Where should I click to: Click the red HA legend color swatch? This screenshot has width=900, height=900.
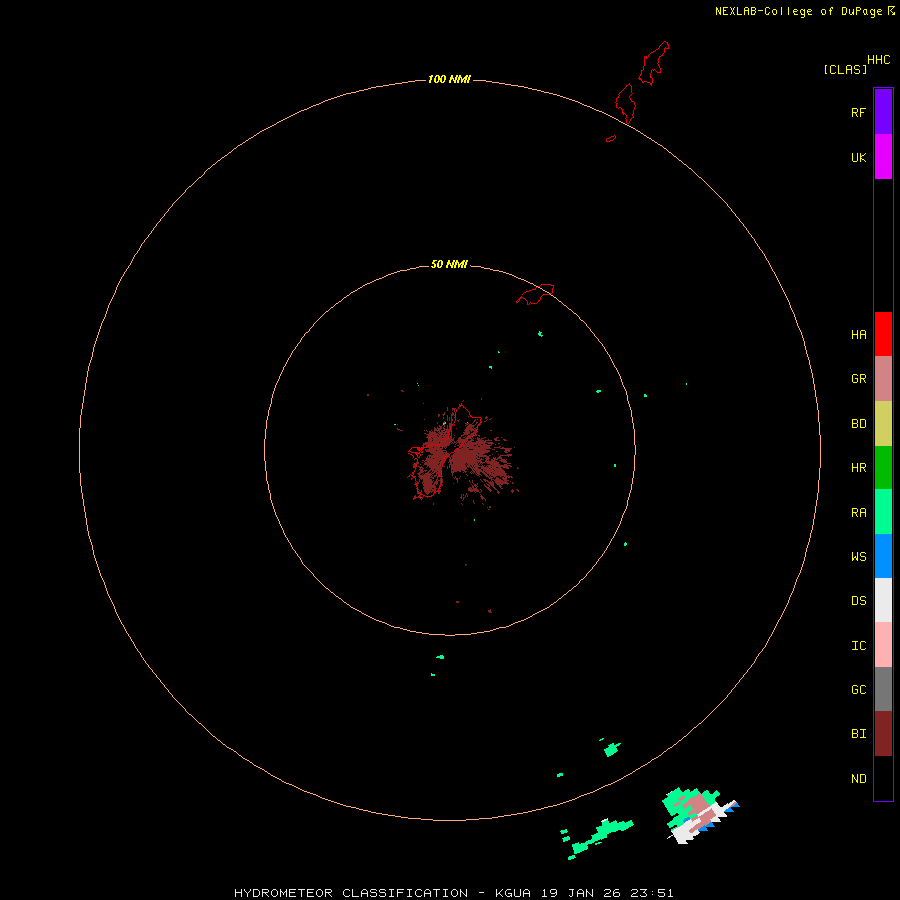(883, 334)
